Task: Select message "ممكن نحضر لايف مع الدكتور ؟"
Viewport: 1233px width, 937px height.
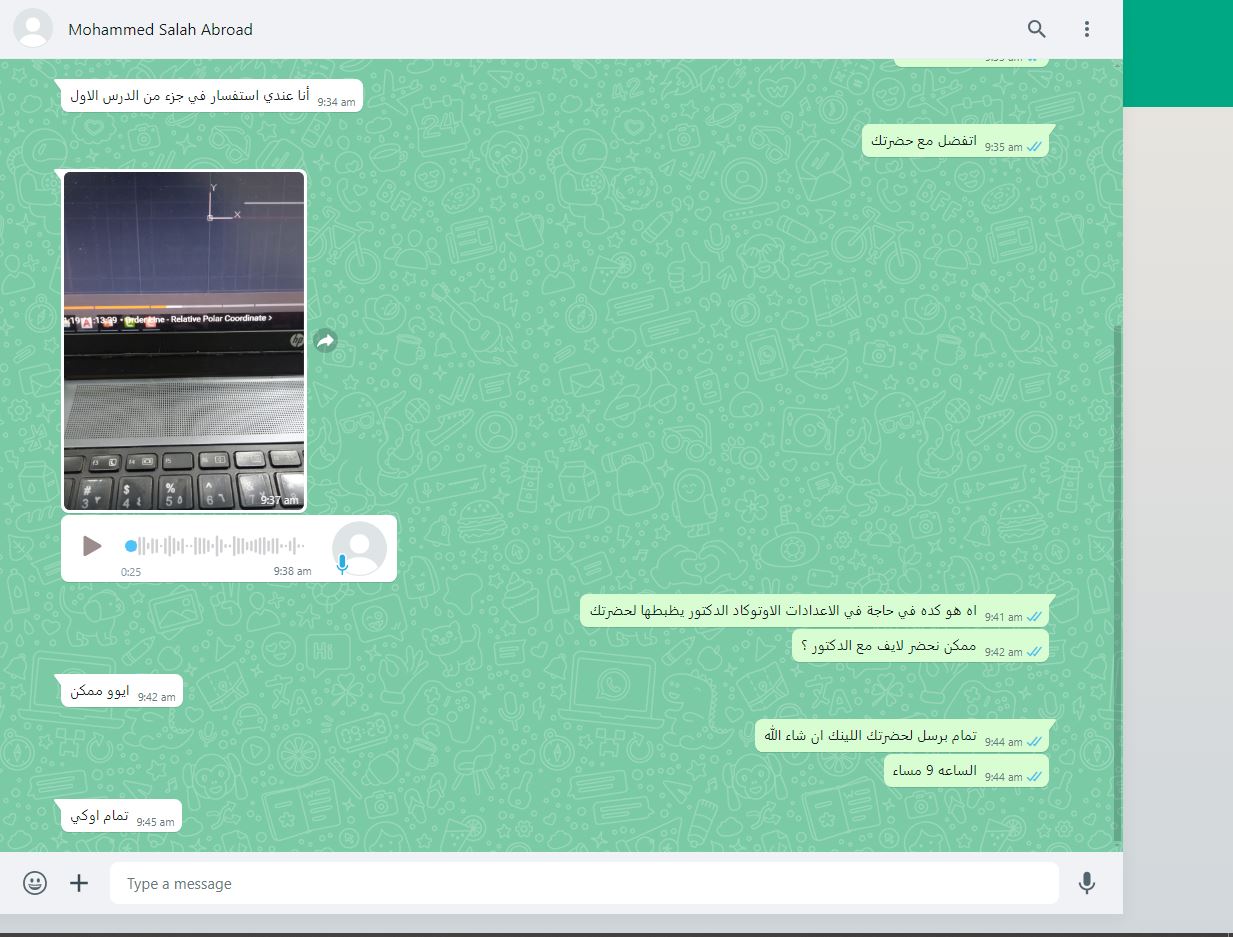Action: click(920, 646)
